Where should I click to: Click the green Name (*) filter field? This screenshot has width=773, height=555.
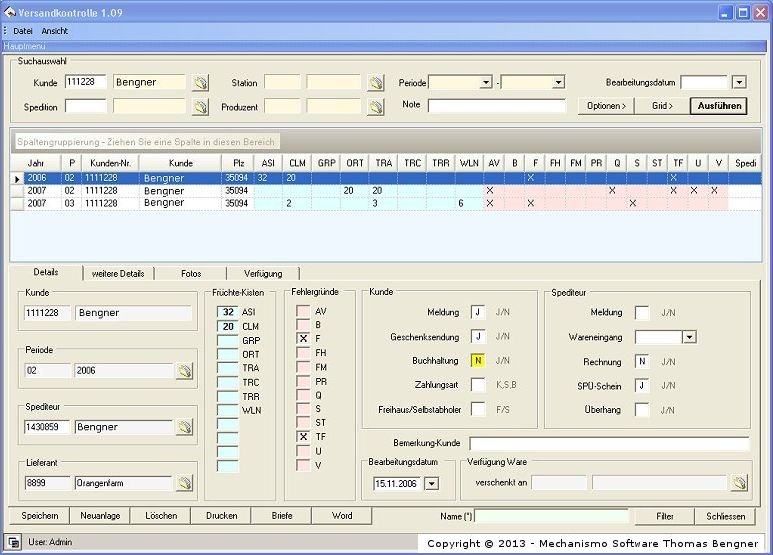click(x=551, y=516)
